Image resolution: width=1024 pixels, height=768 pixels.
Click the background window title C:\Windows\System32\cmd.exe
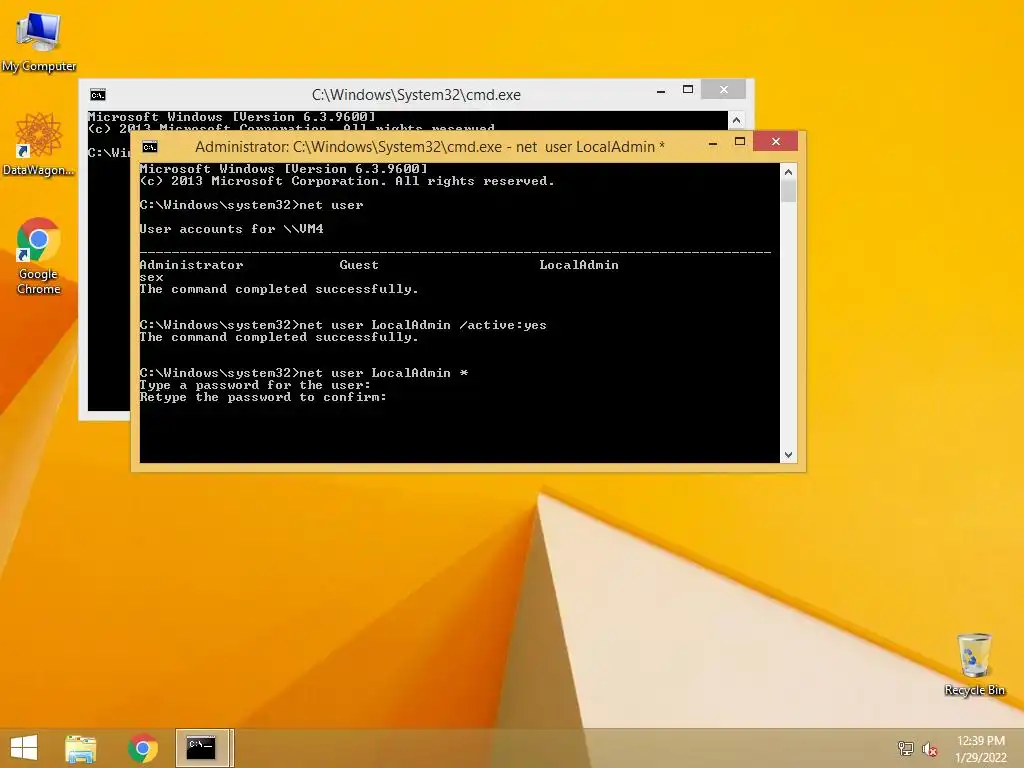pyautogui.click(x=417, y=95)
